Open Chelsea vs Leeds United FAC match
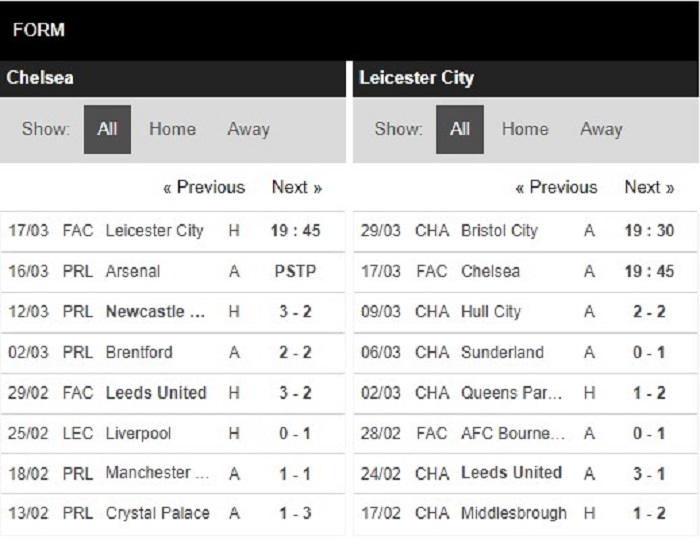 coord(172,393)
